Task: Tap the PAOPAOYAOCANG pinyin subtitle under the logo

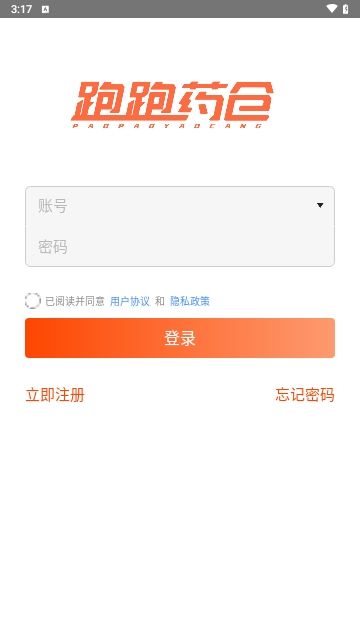Action: click(167, 126)
